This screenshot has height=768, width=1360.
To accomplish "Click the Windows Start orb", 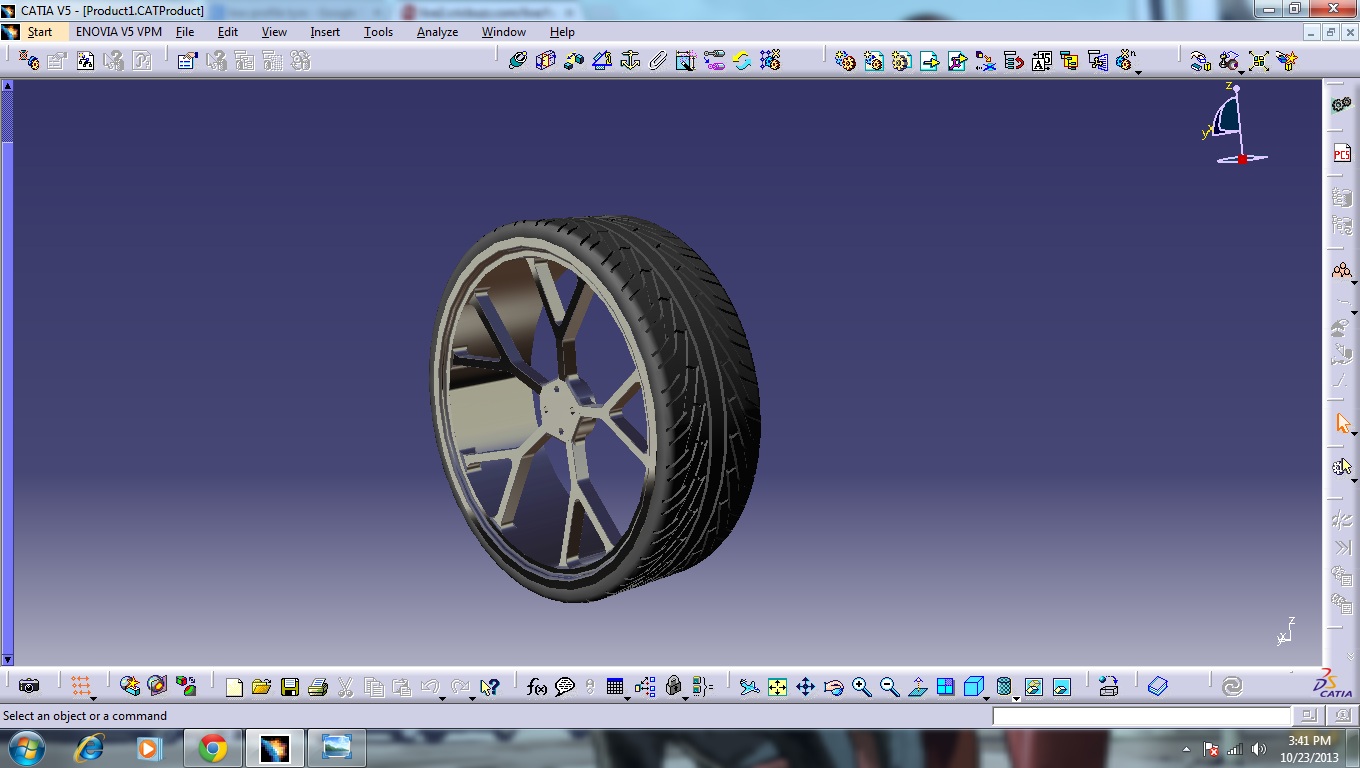I will [x=25, y=748].
